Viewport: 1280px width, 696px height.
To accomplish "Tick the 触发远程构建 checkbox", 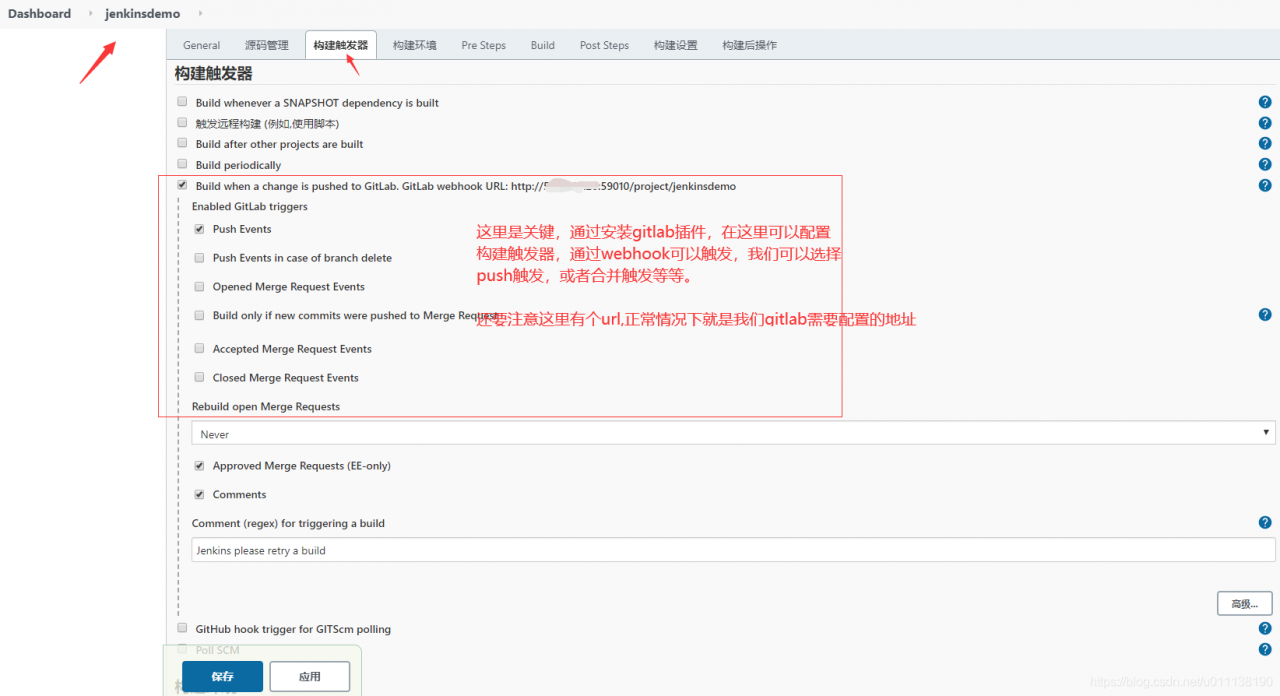I will coord(182,122).
